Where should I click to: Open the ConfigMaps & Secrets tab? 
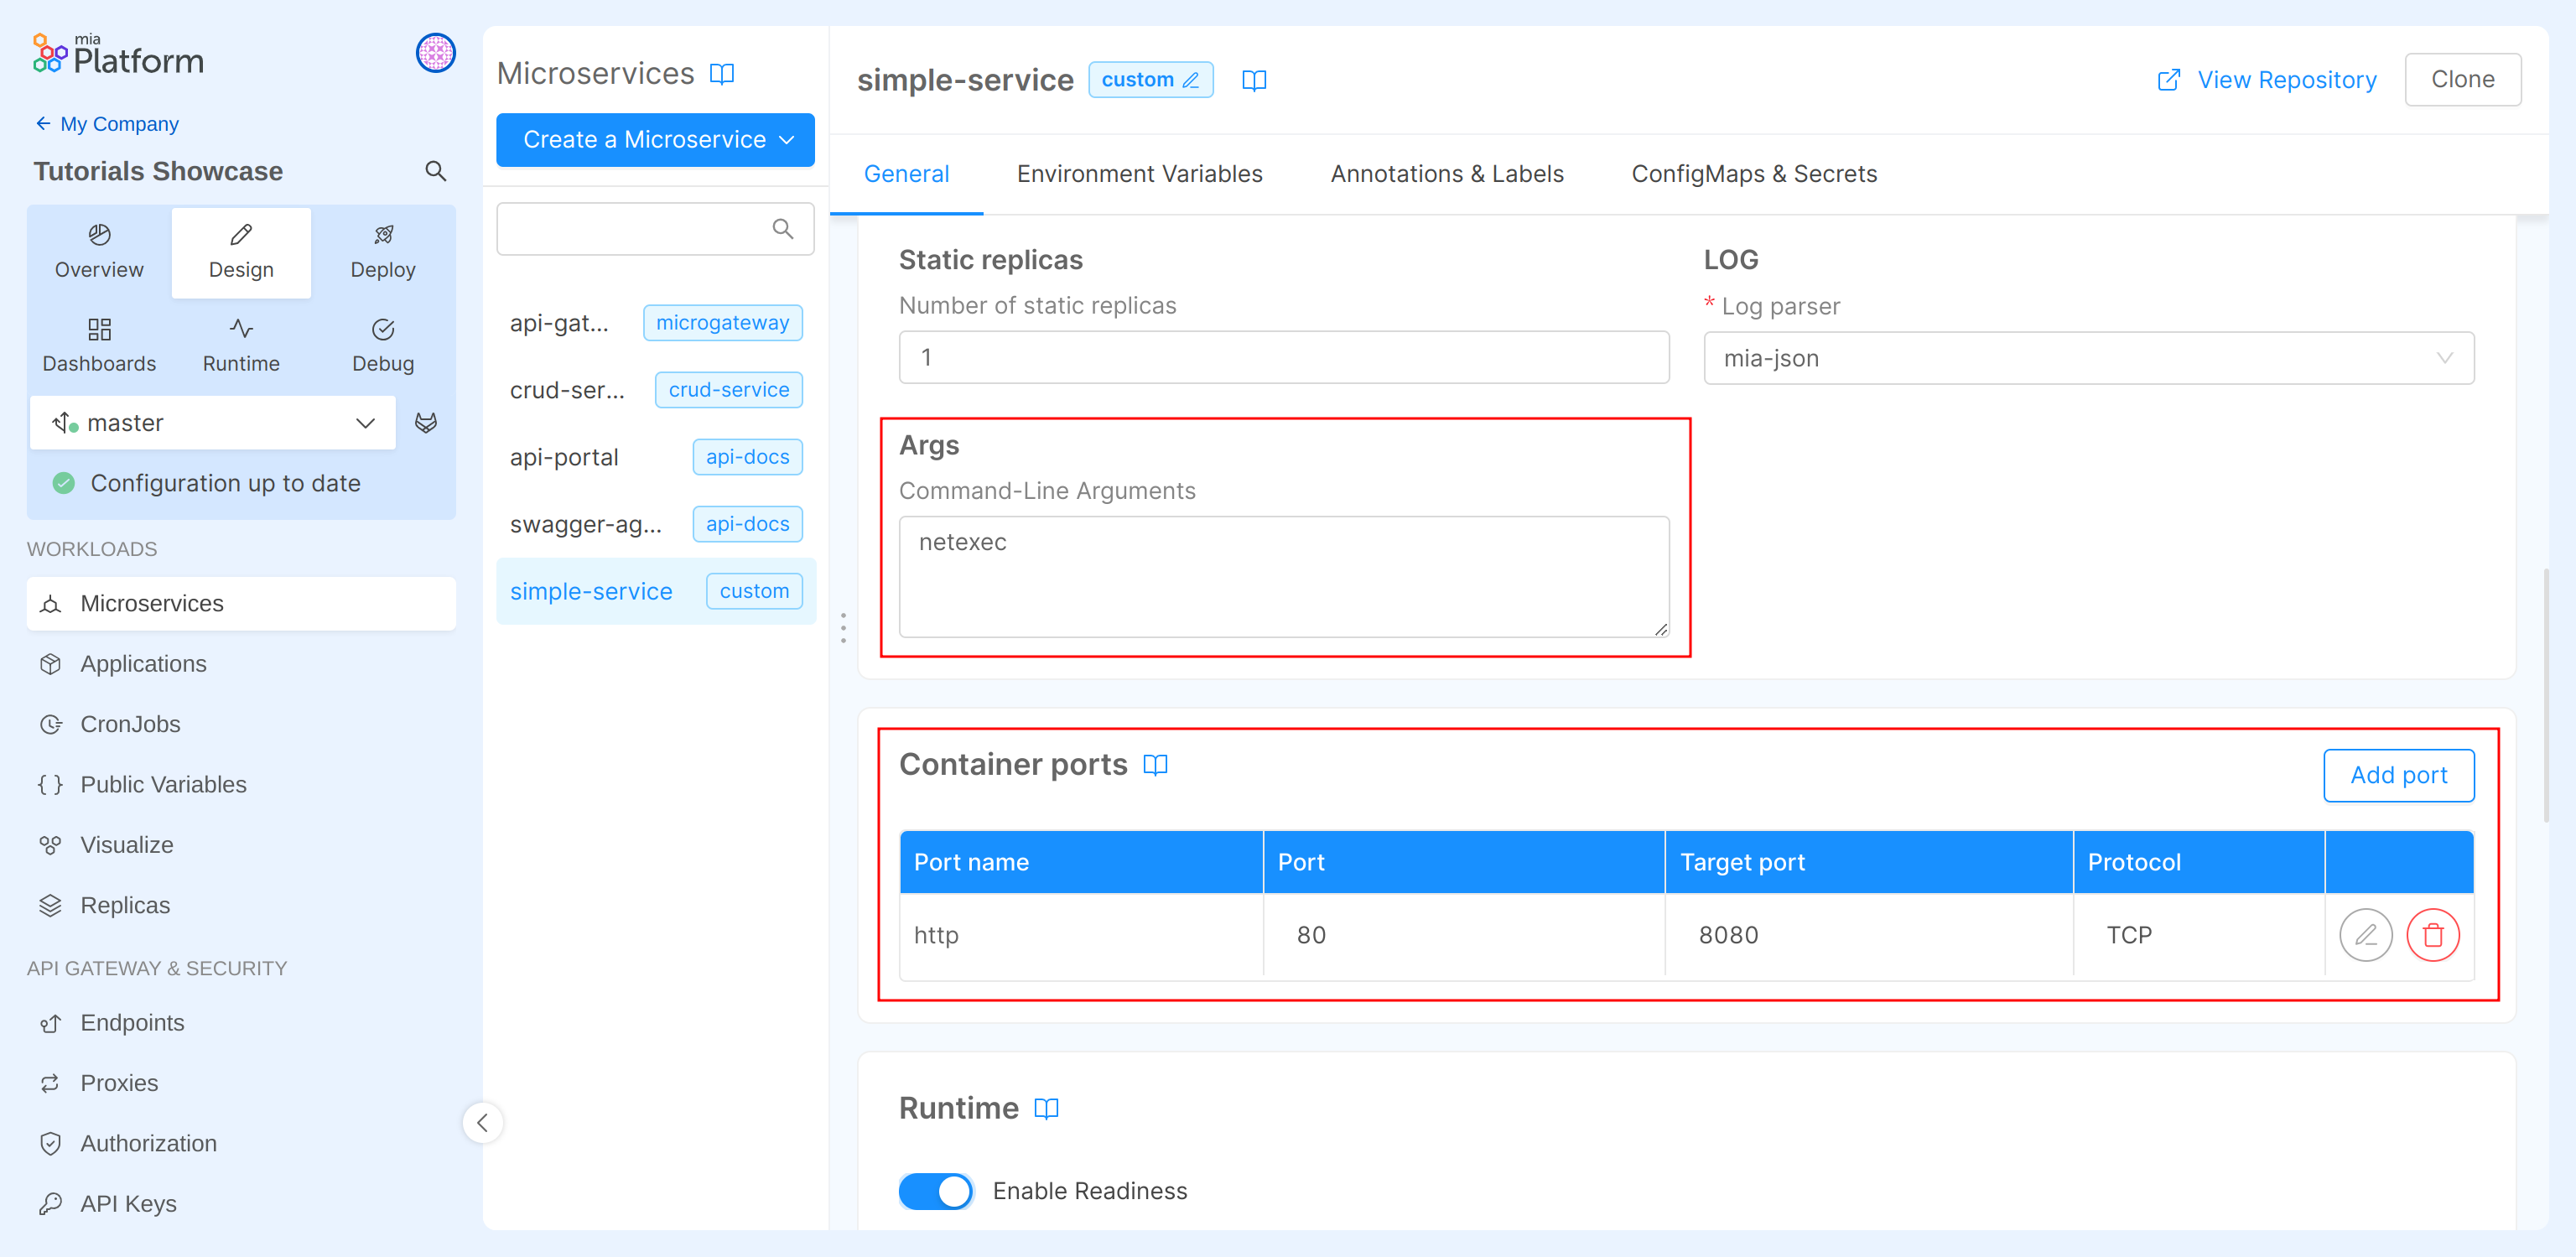[1753, 174]
